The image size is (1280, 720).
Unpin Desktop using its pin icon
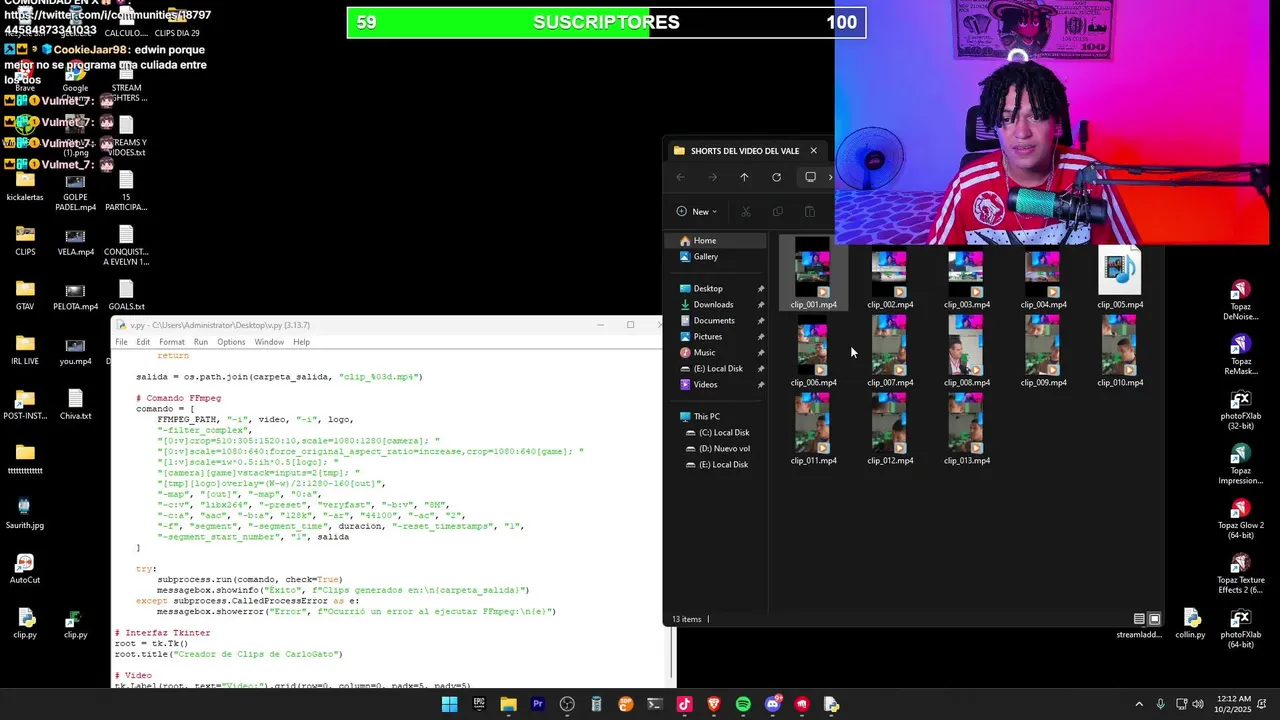coord(761,289)
